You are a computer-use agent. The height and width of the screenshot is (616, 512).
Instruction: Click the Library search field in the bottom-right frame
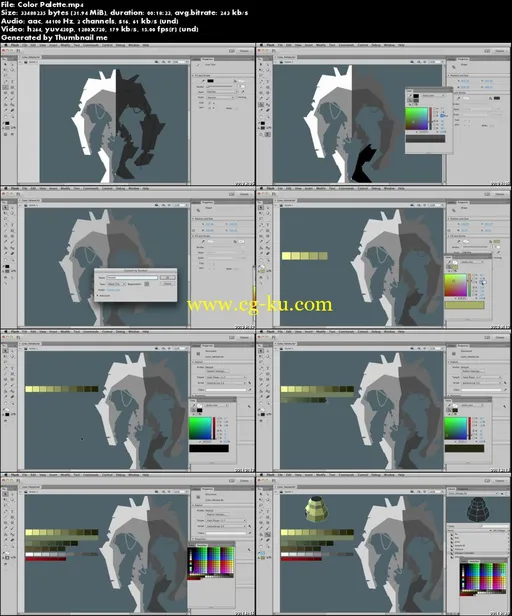click(495, 526)
